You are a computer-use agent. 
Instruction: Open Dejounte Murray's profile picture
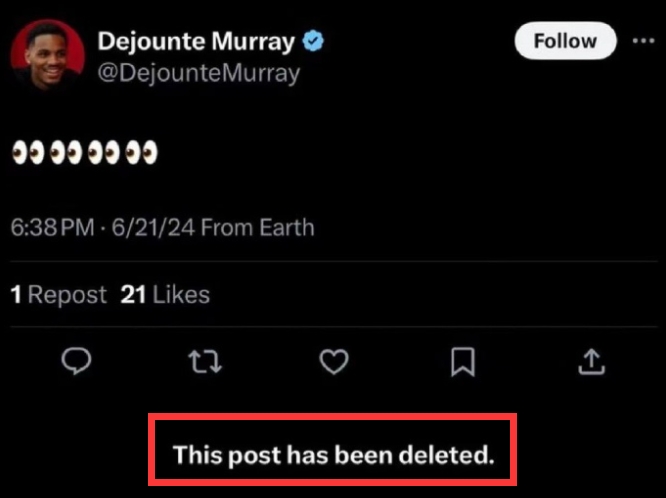(x=48, y=55)
